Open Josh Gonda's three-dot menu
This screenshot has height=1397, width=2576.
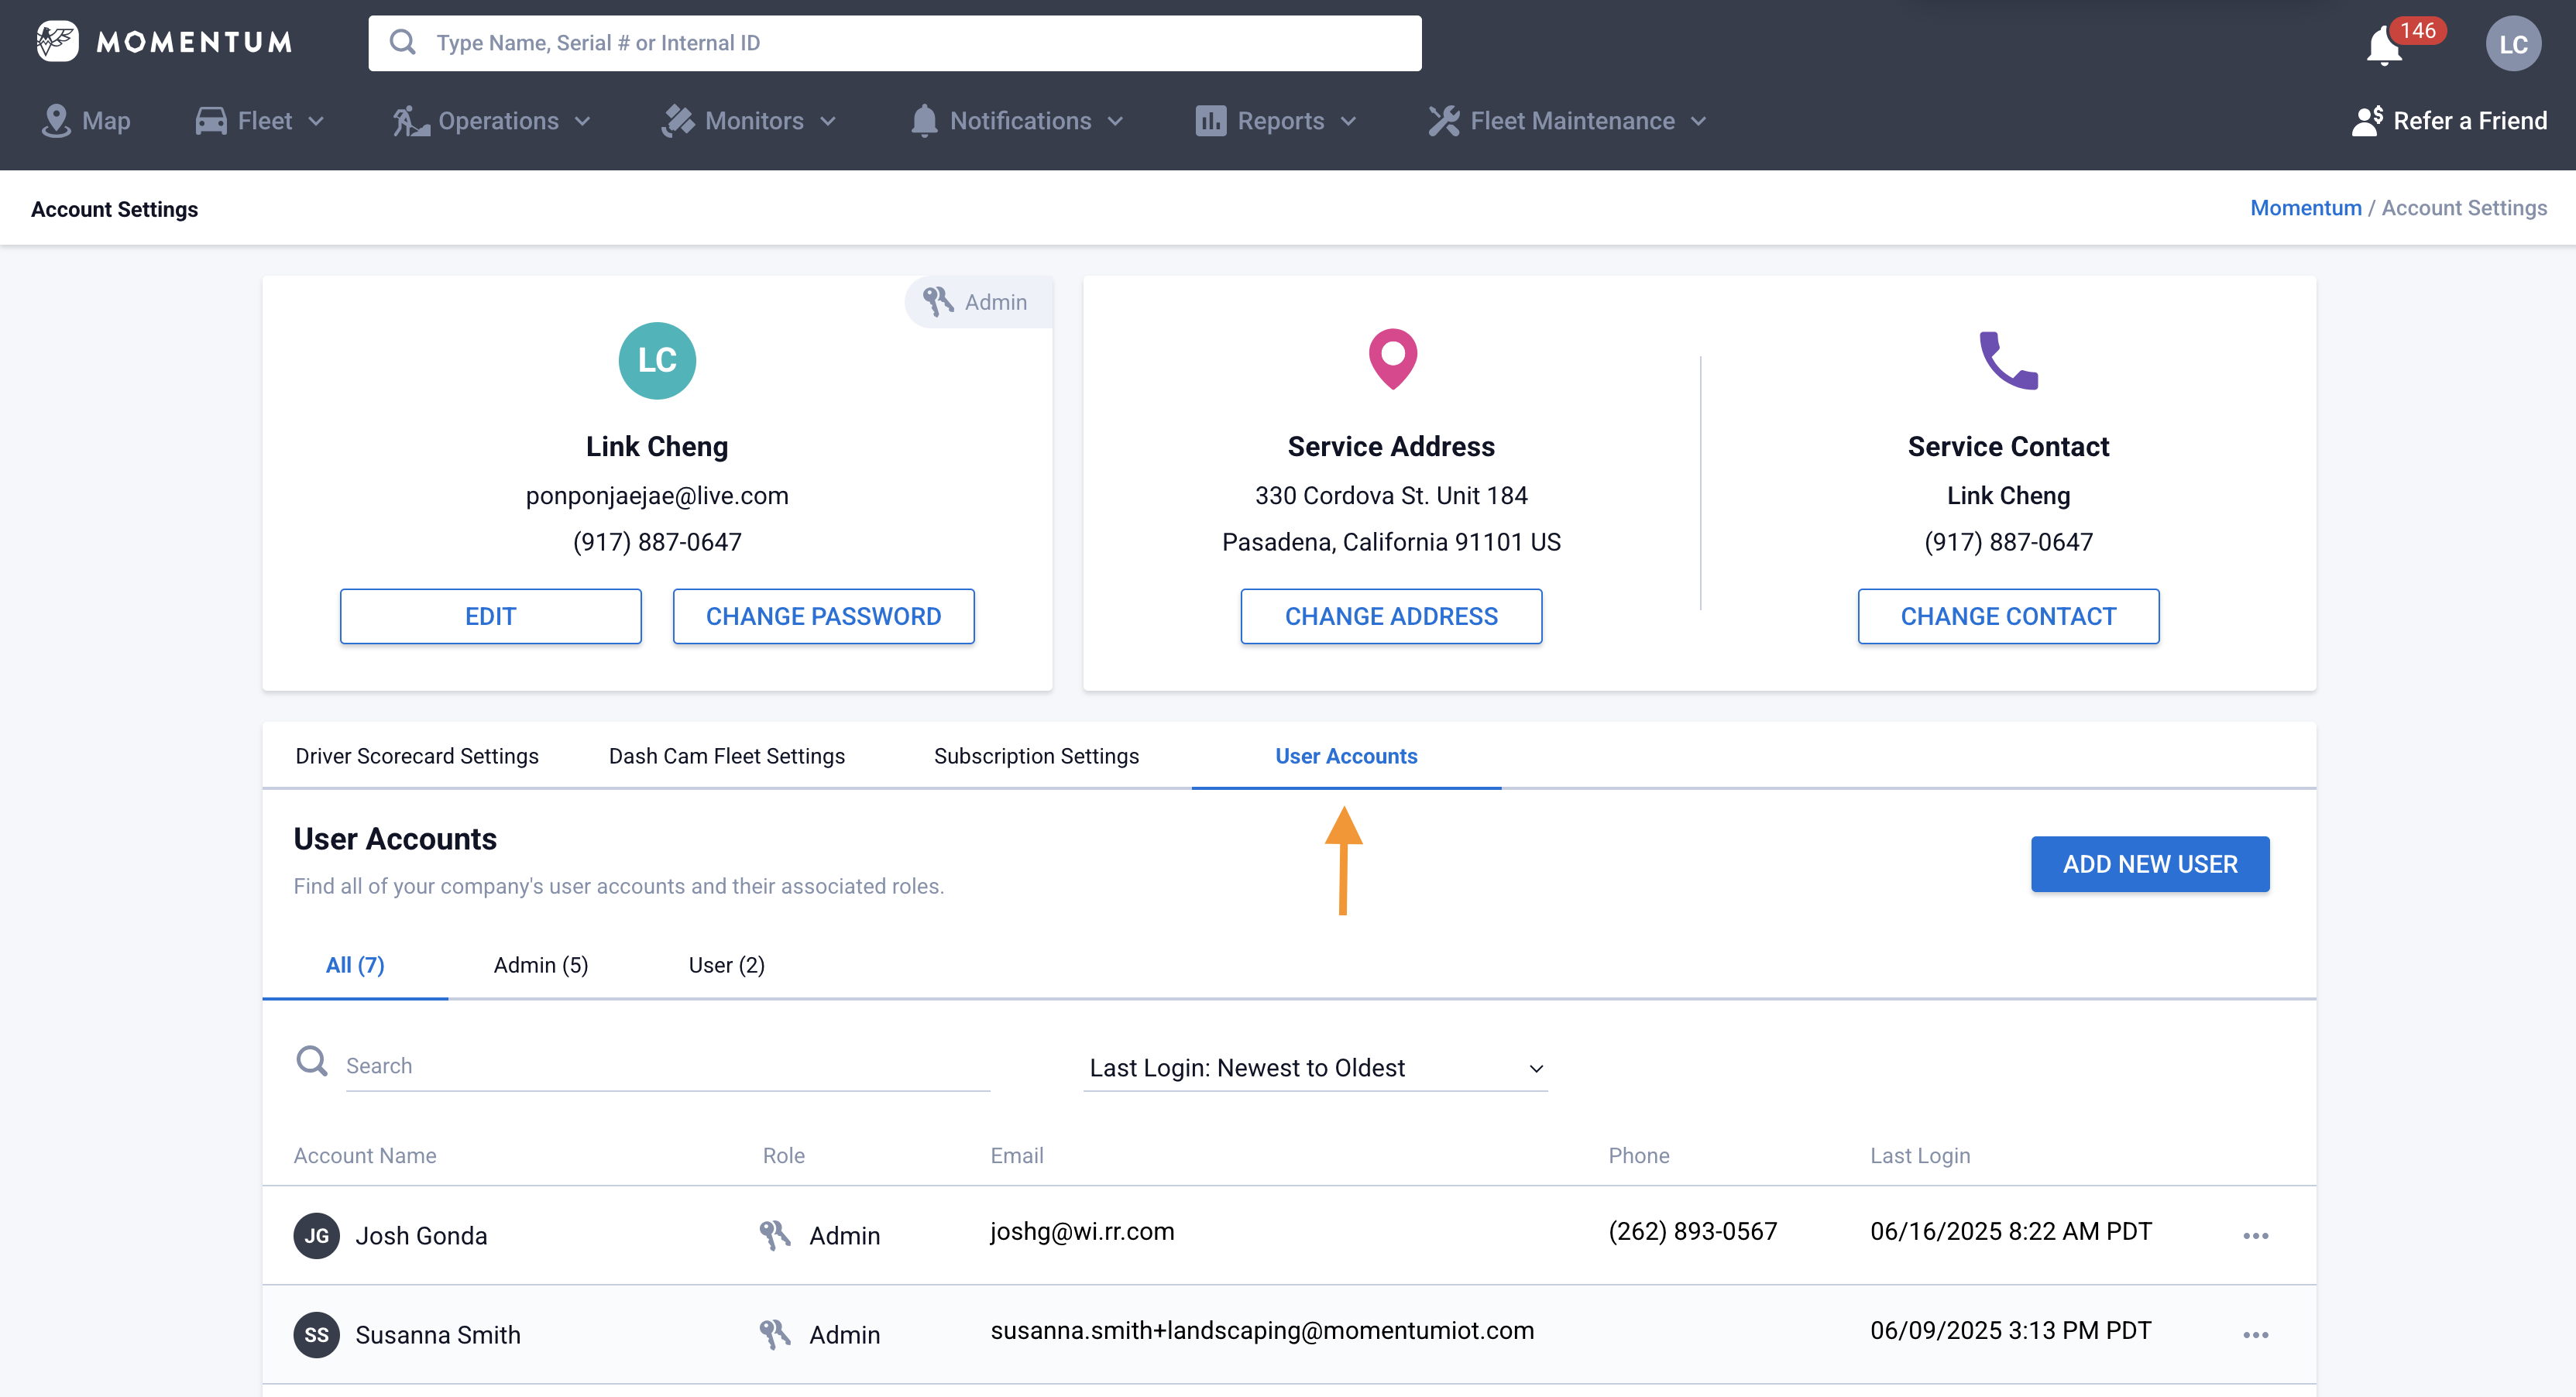[2255, 1236]
